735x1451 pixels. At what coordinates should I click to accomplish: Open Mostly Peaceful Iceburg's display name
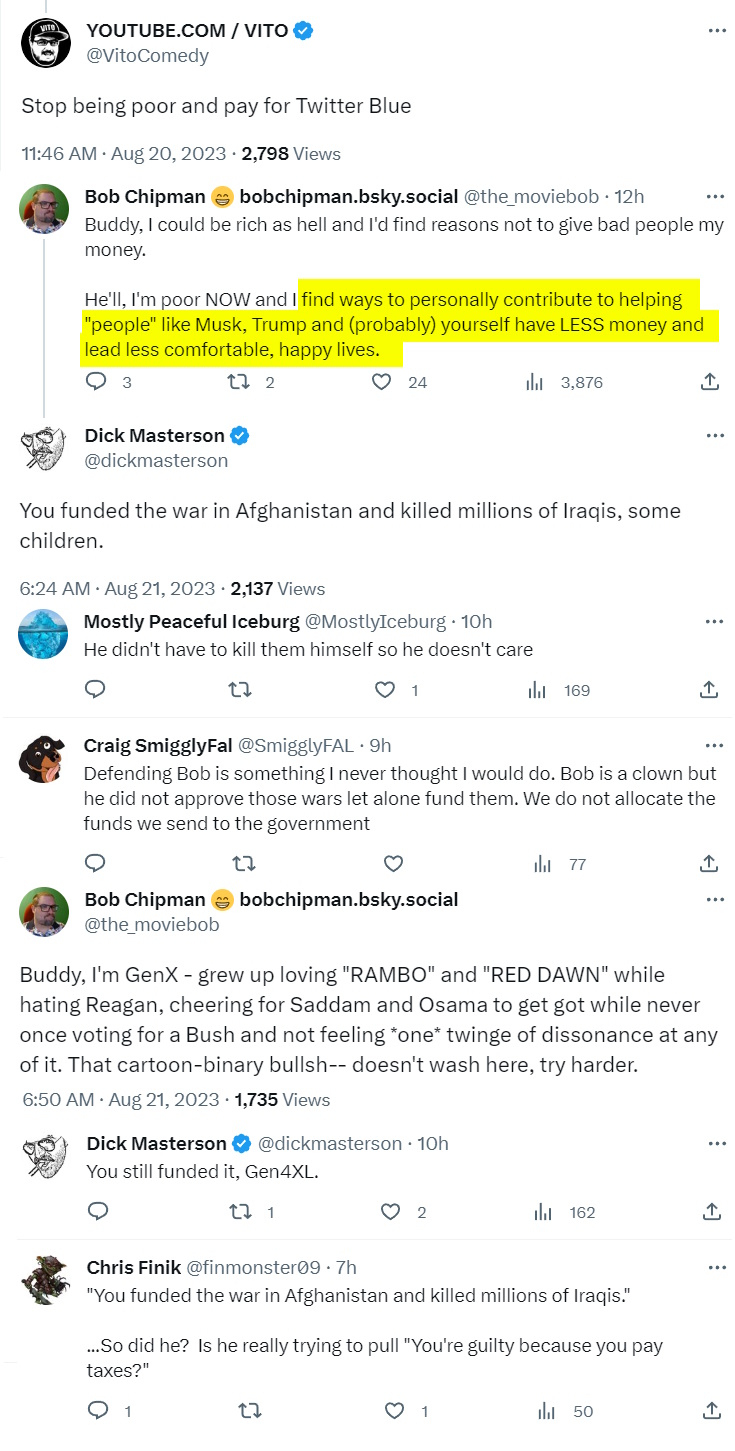point(191,621)
